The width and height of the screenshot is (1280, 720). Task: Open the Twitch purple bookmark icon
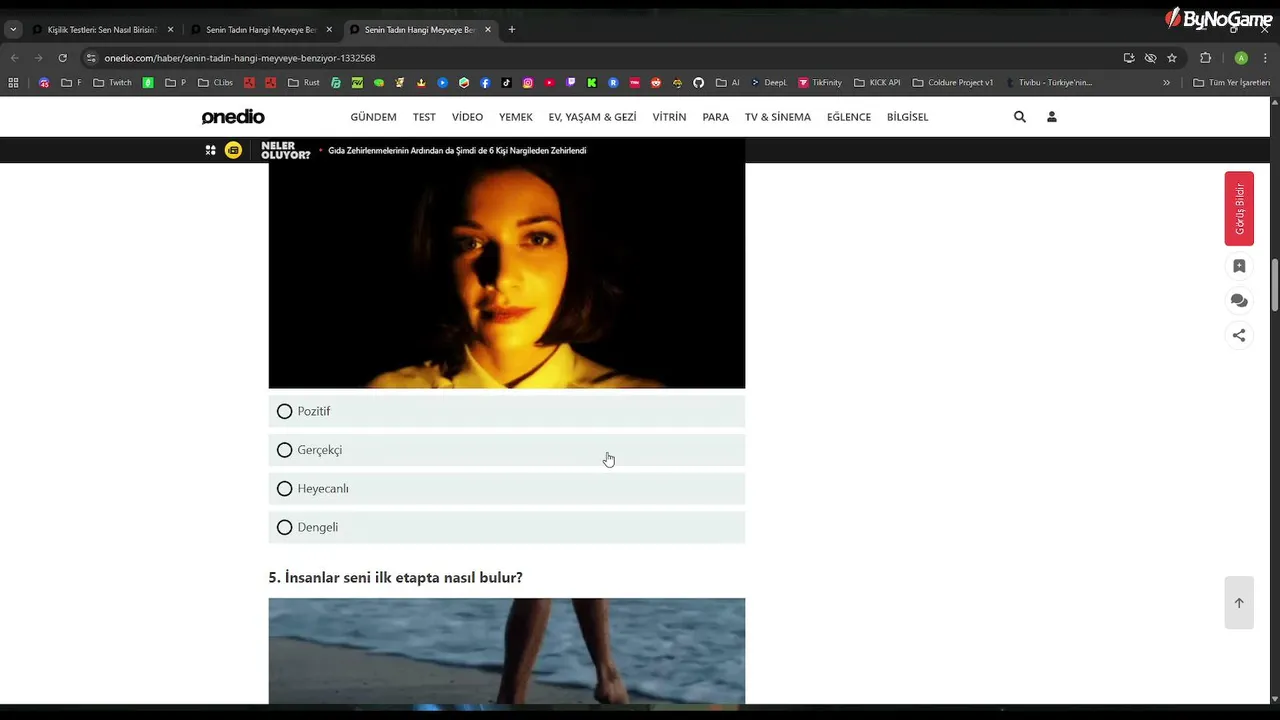pyautogui.click(x=571, y=83)
